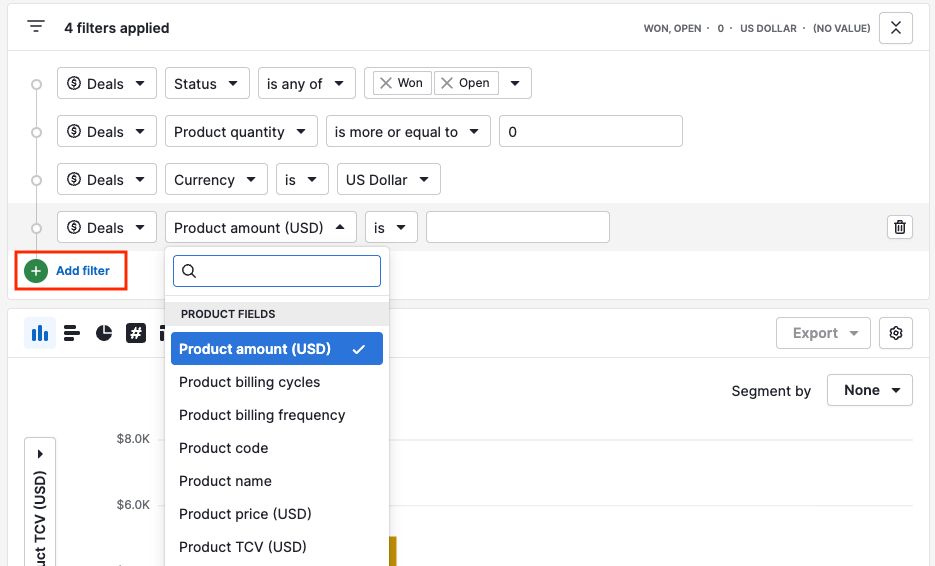Viewport: 935px width, 566px height.
Task: Expand the Segment by None dropdown
Action: click(x=869, y=390)
